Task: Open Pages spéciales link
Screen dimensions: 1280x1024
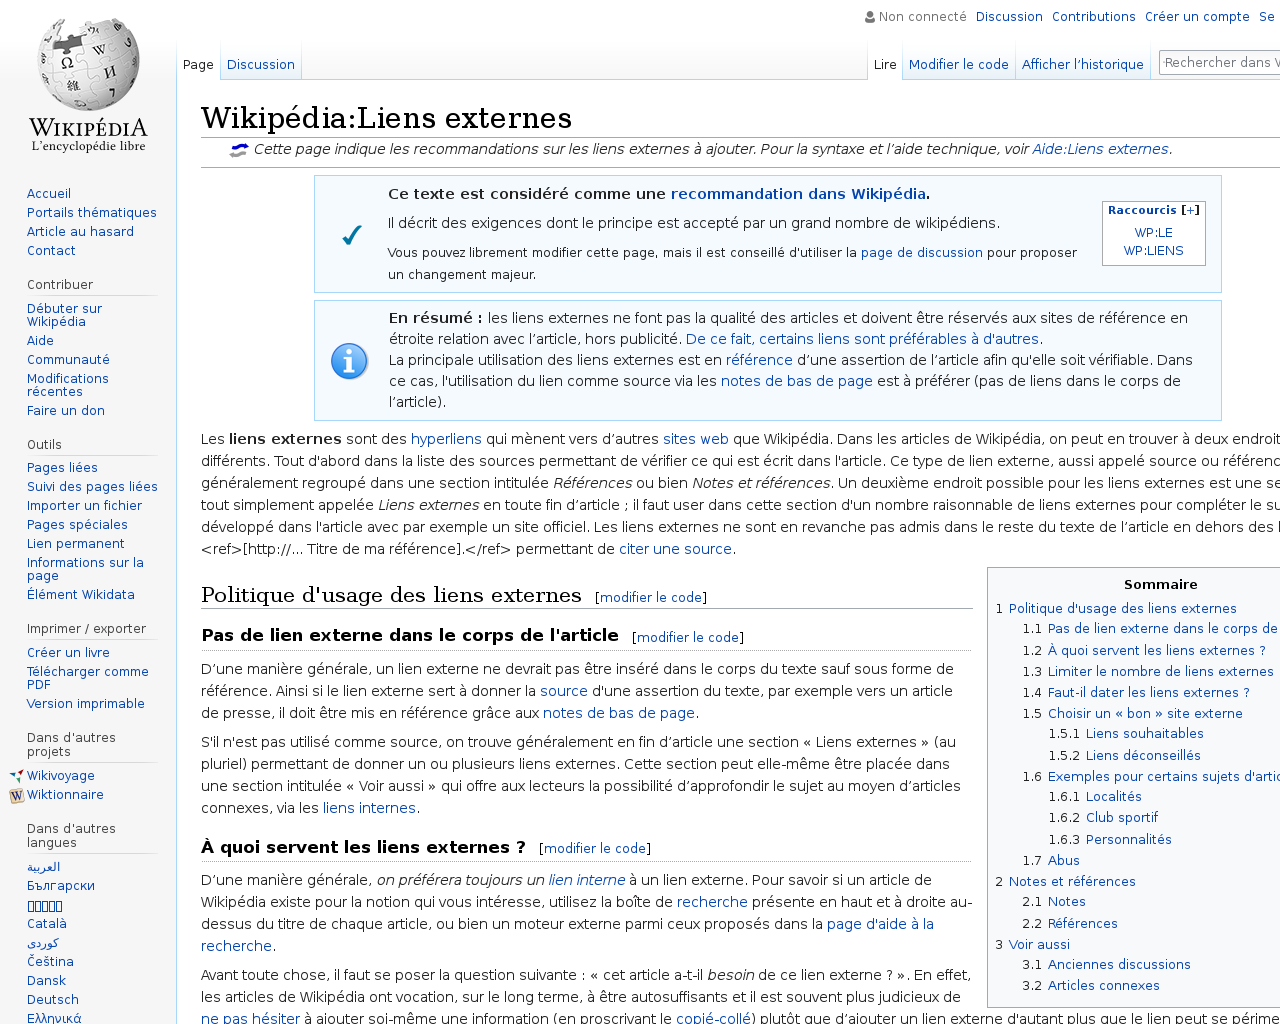Action: 77,525
